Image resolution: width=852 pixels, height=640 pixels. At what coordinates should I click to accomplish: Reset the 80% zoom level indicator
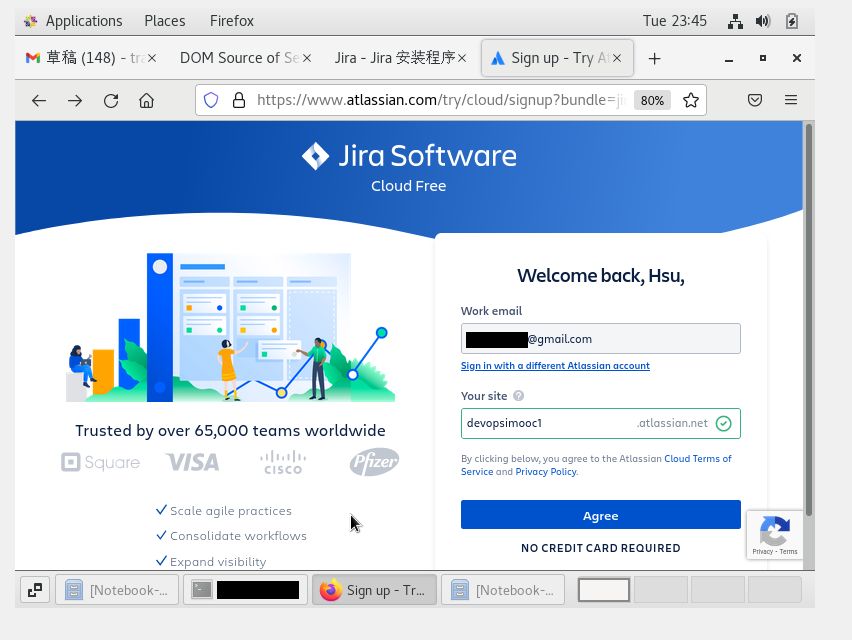pos(652,101)
